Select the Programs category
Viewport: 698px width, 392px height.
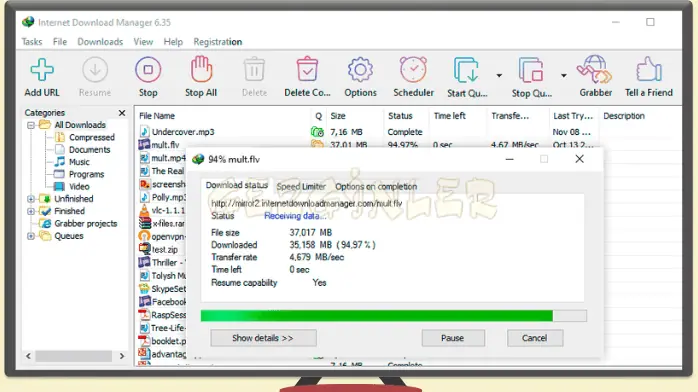coord(86,174)
